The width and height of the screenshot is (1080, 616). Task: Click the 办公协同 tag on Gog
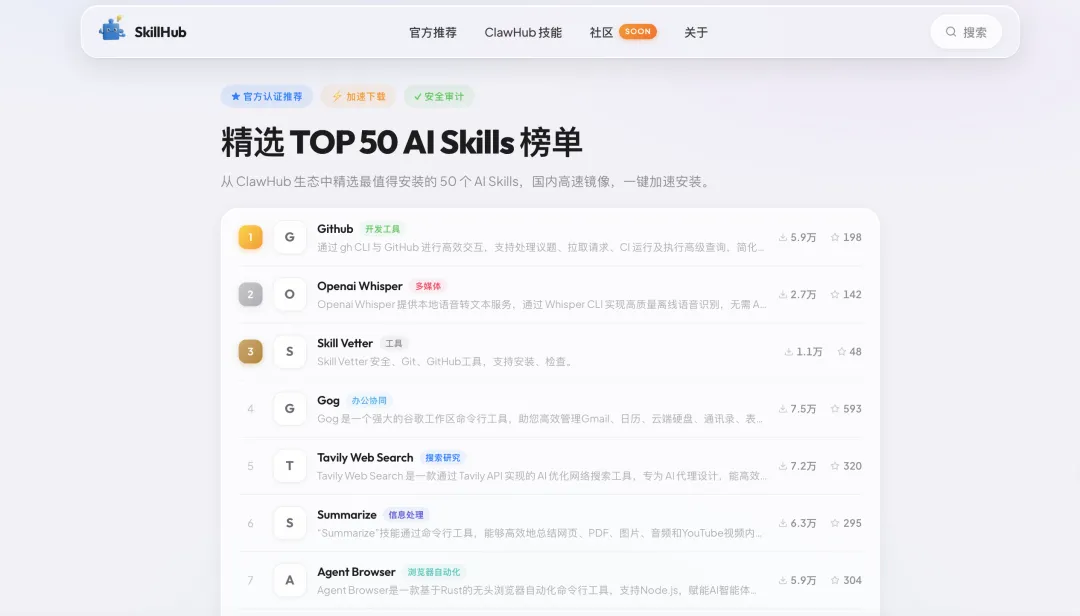[x=369, y=400]
